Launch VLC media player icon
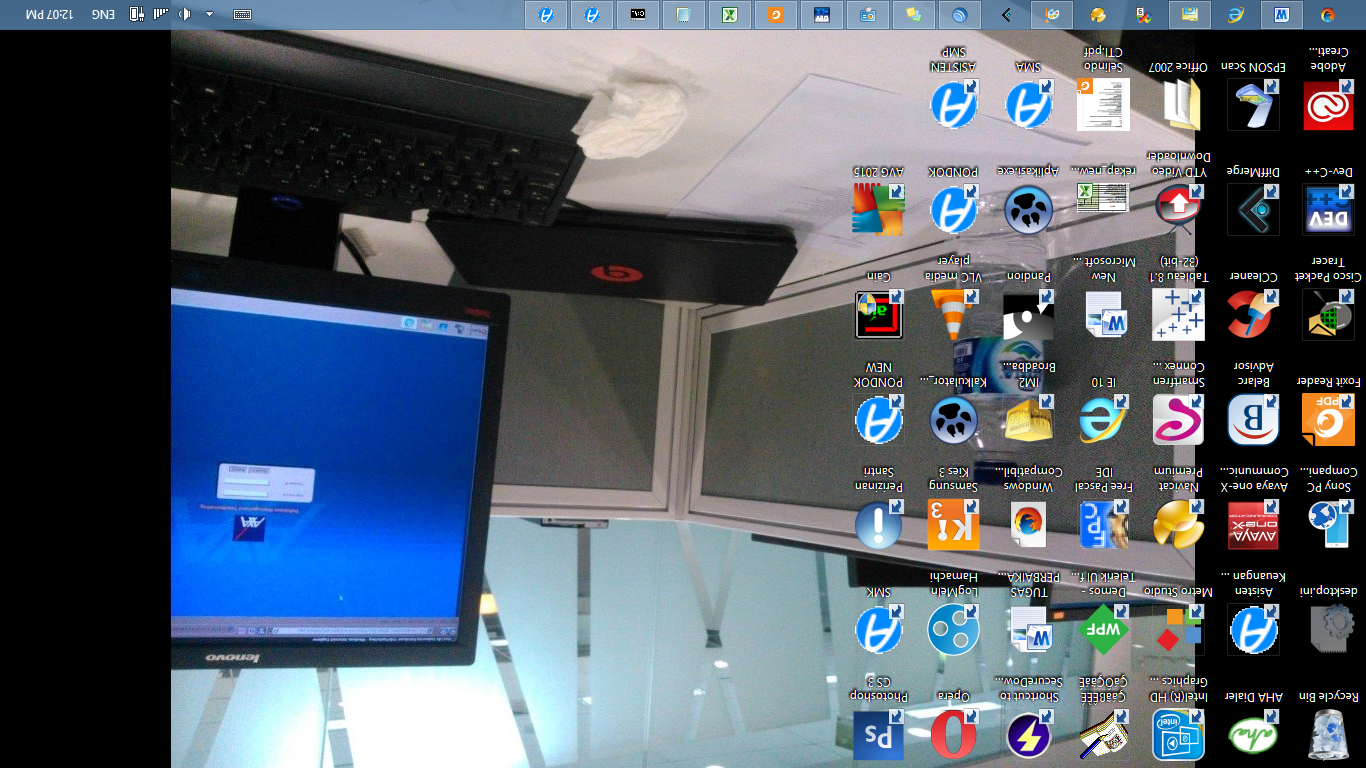 click(x=953, y=314)
